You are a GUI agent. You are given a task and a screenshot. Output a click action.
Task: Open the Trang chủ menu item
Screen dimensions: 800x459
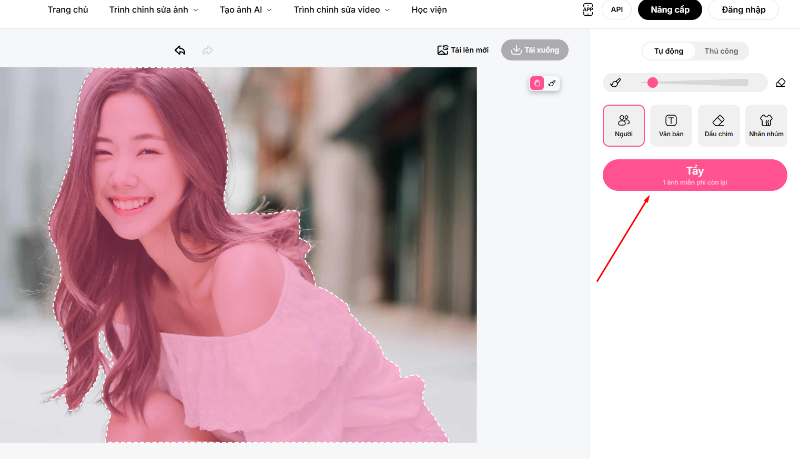click(x=68, y=10)
